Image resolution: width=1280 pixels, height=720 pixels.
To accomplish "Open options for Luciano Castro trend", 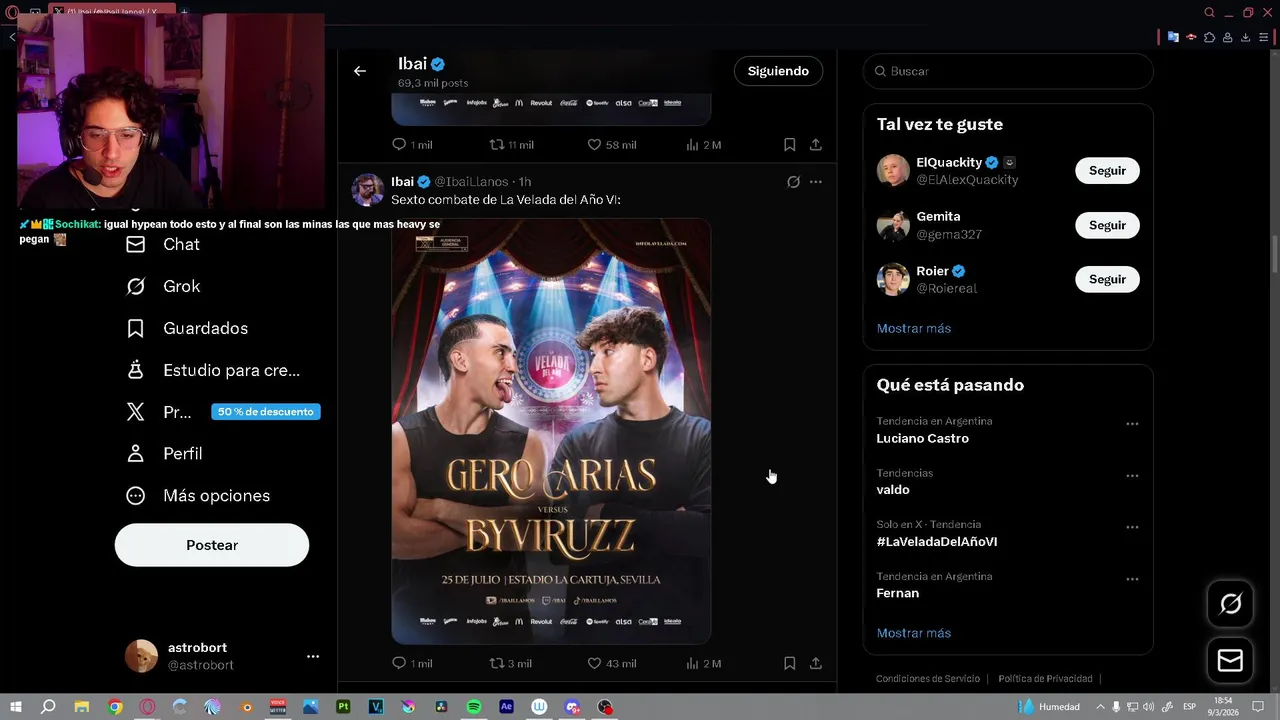I will click(x=1132, y=424).
